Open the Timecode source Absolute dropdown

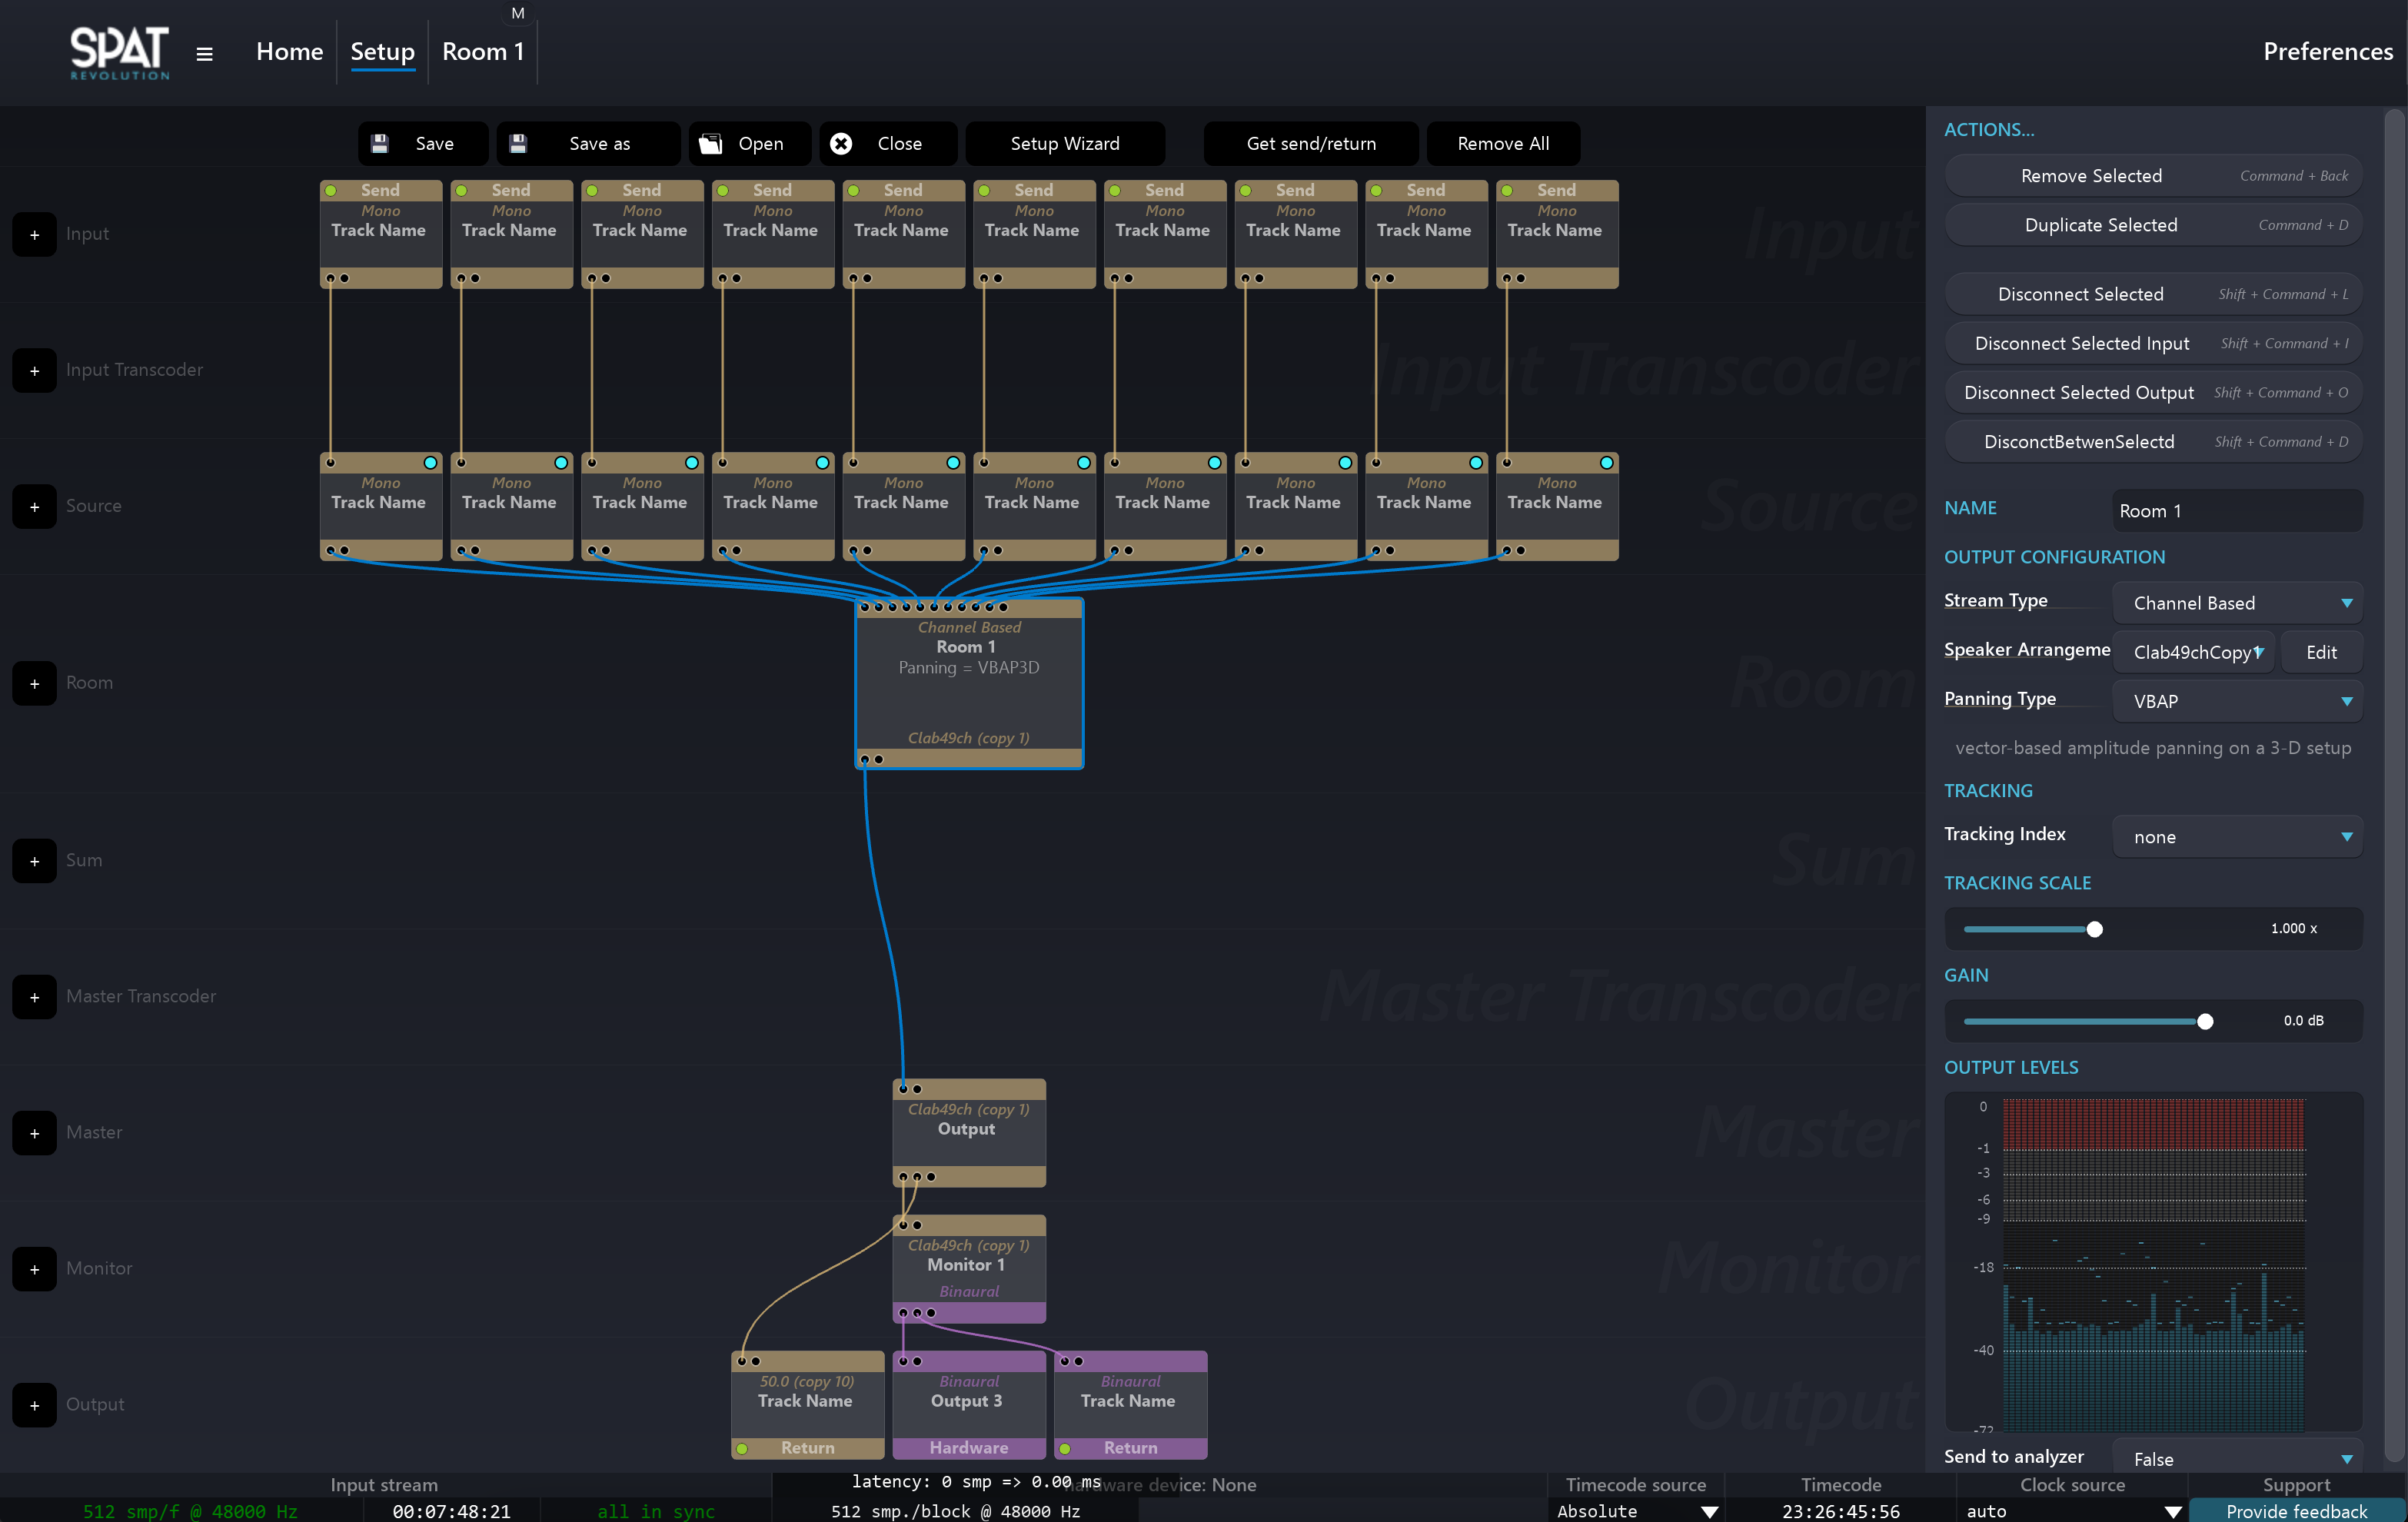tap(1637, 1511)
